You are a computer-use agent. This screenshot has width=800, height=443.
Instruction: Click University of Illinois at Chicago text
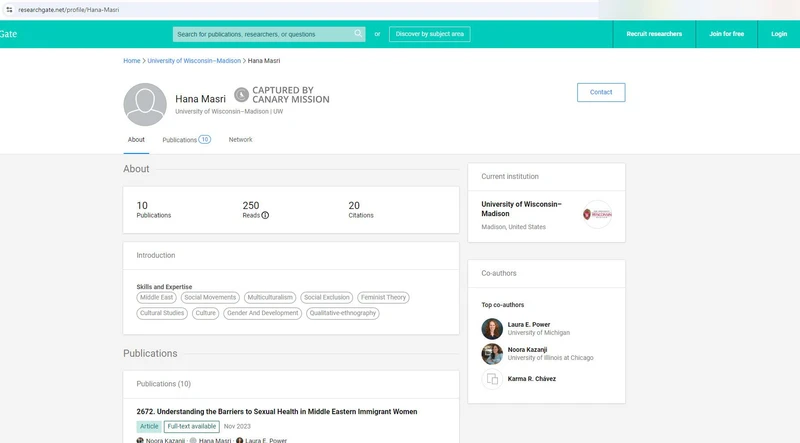551,358
